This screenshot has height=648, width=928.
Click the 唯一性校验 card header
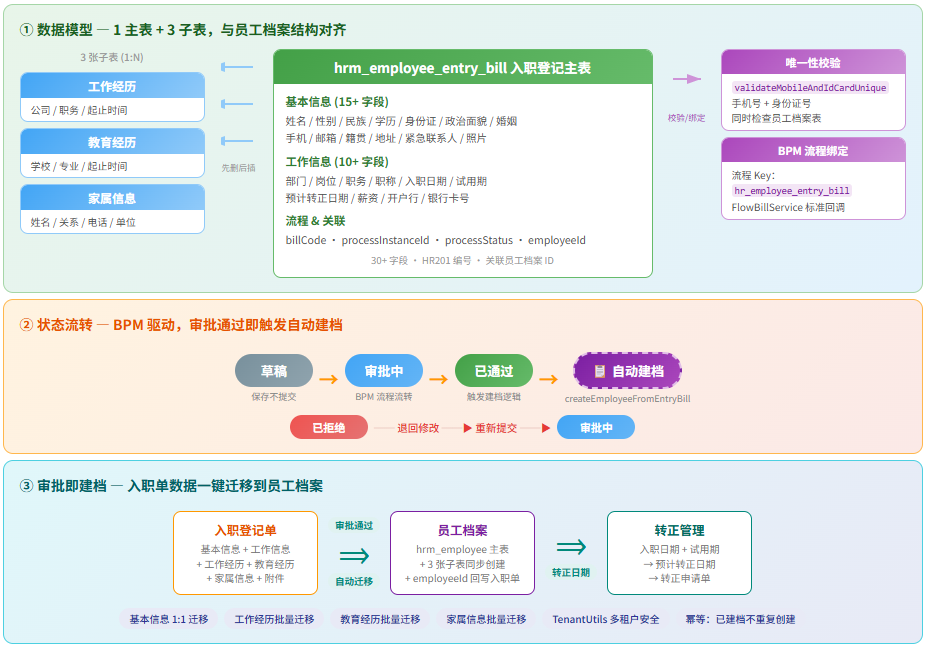[x=813, y=63]
